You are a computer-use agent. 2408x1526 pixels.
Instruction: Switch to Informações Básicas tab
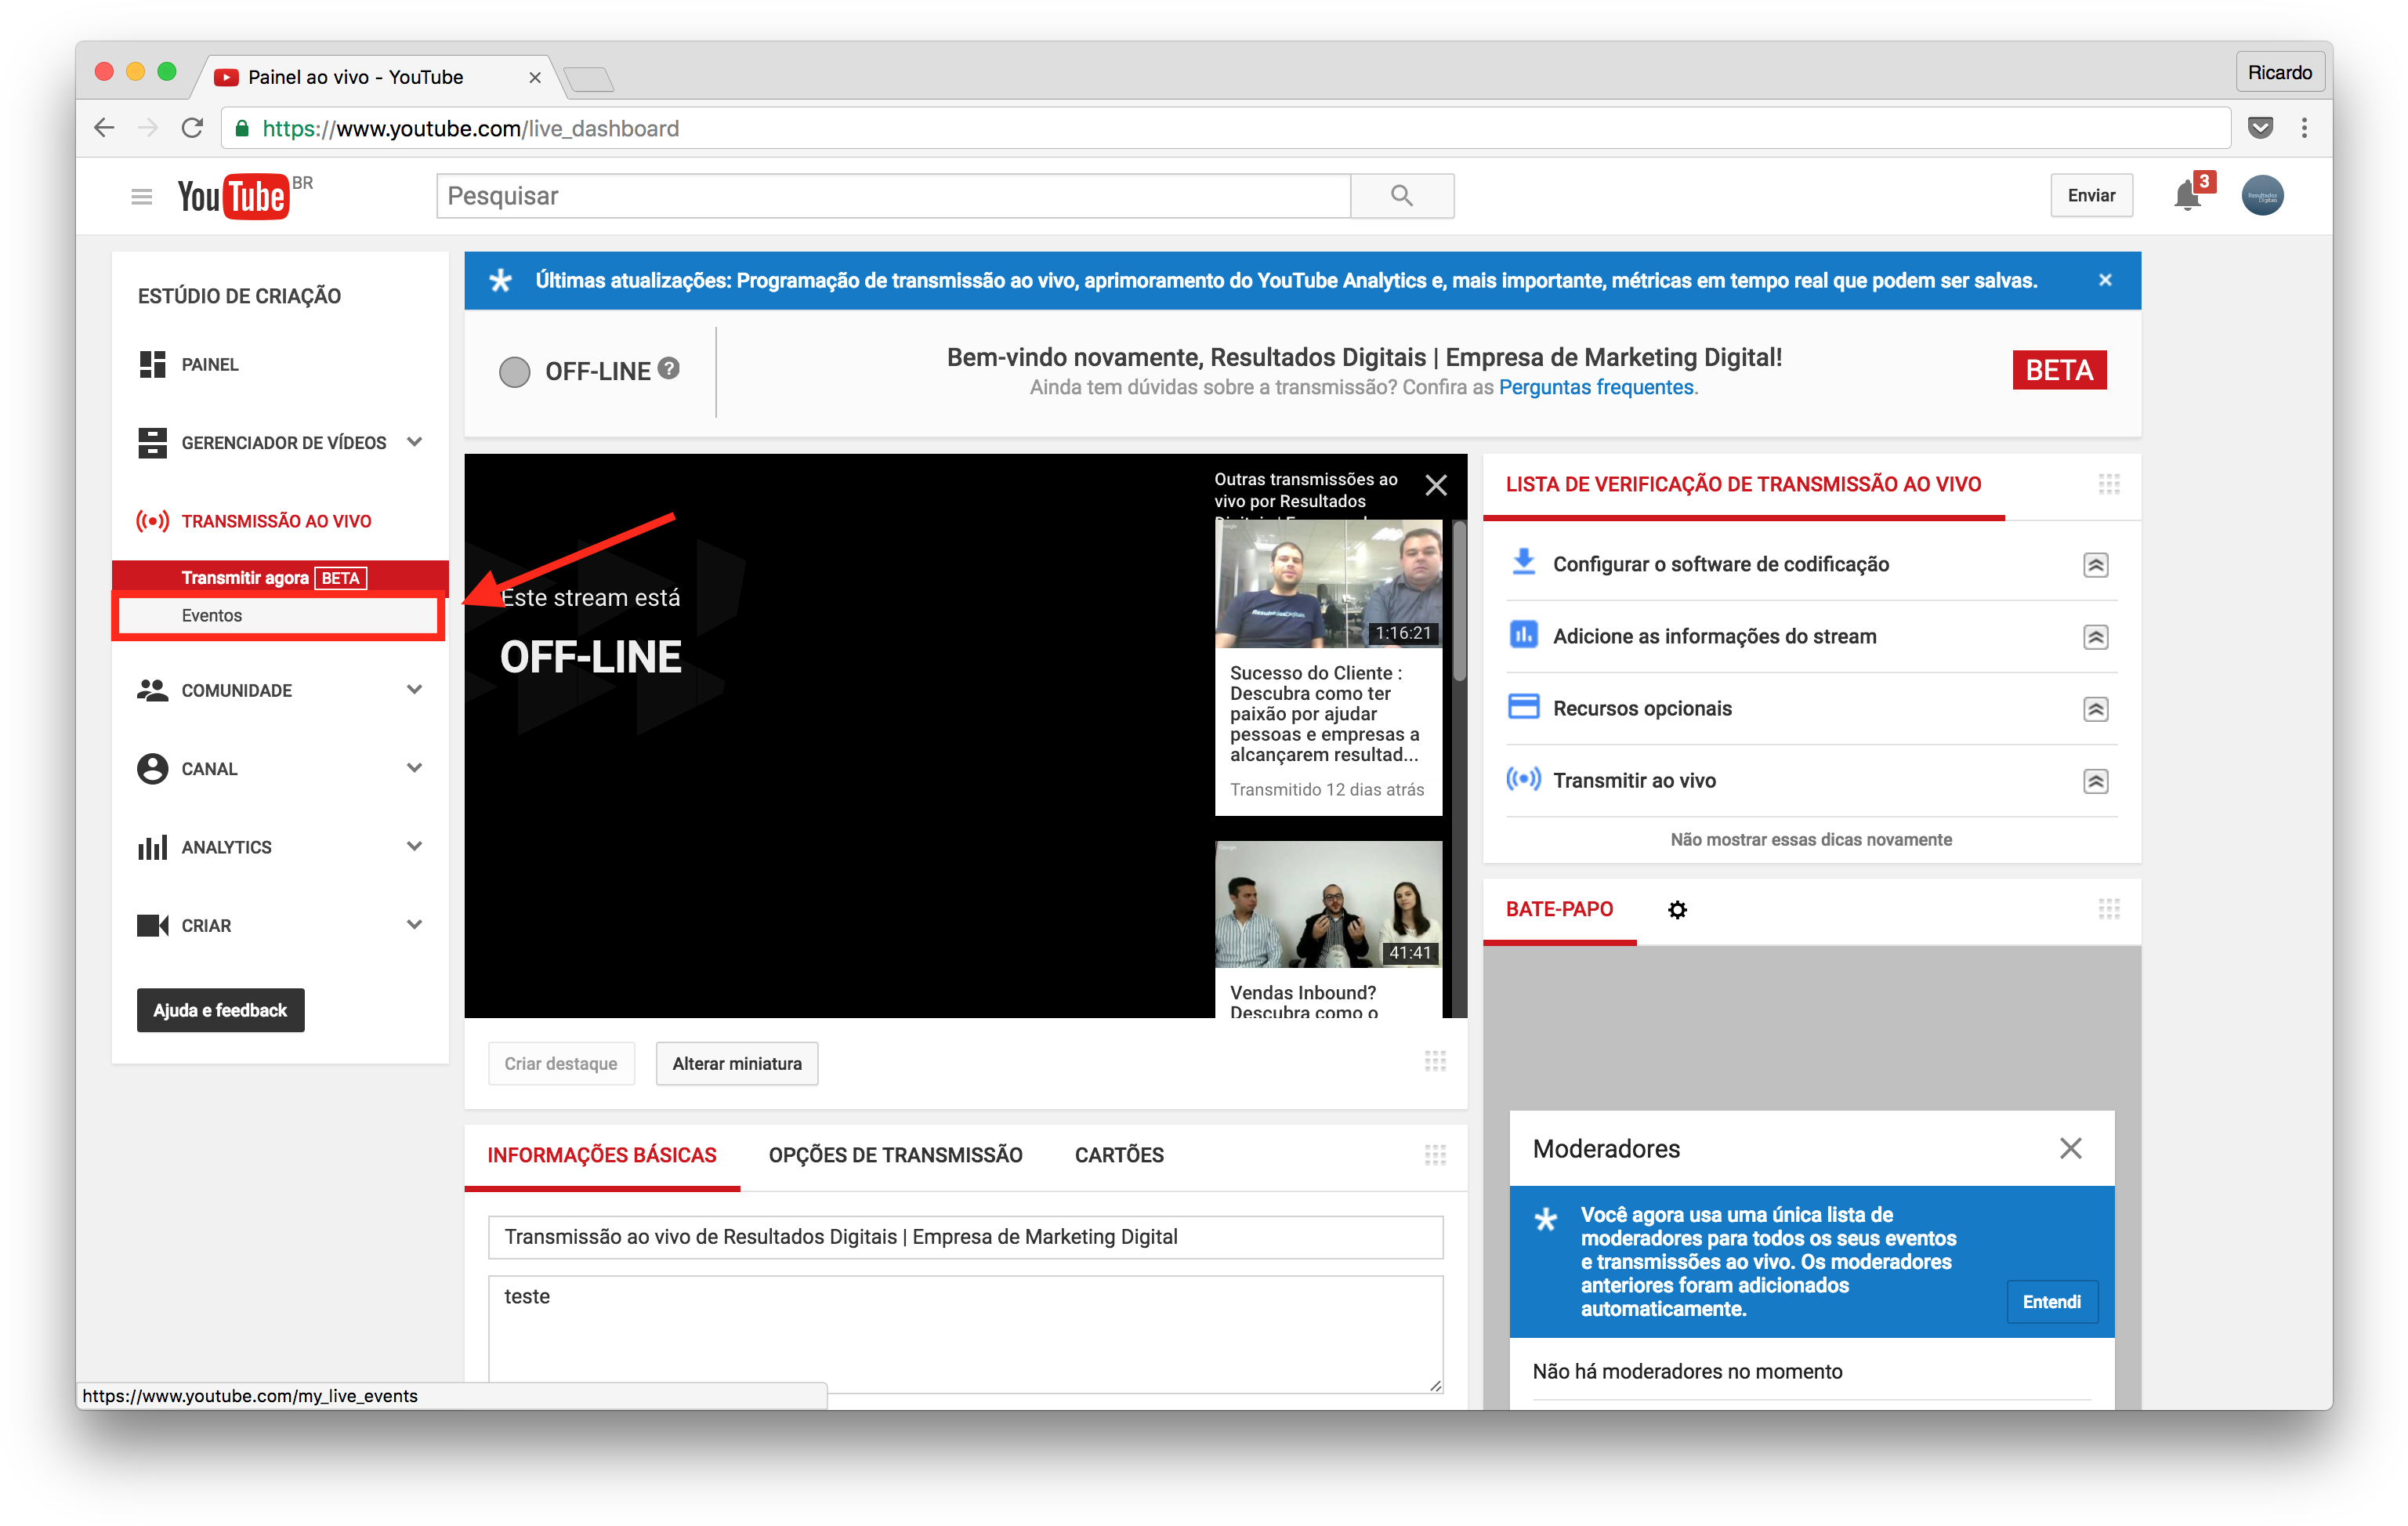click(x=602, y=1155)
